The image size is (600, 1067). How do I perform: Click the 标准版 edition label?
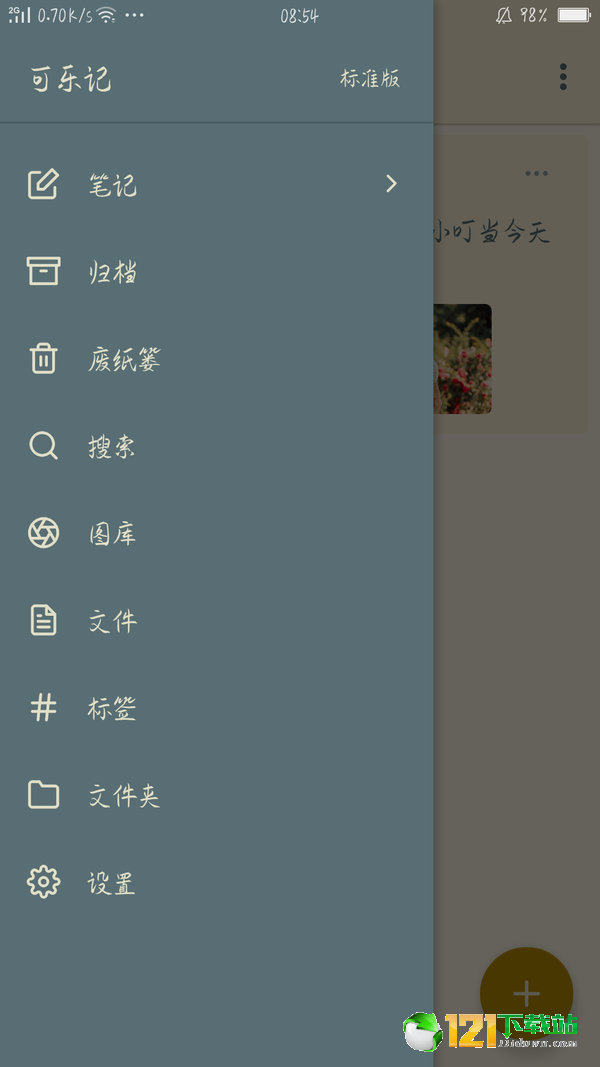[x=370, y=79]
